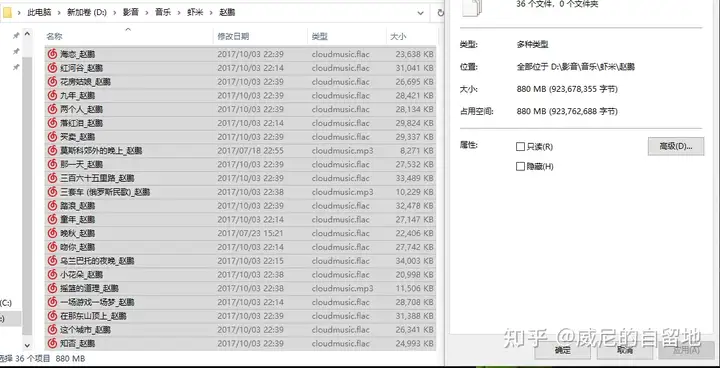
Task: Click the file icon beside 九年_赵鹏
Action: tap(52, 96)
